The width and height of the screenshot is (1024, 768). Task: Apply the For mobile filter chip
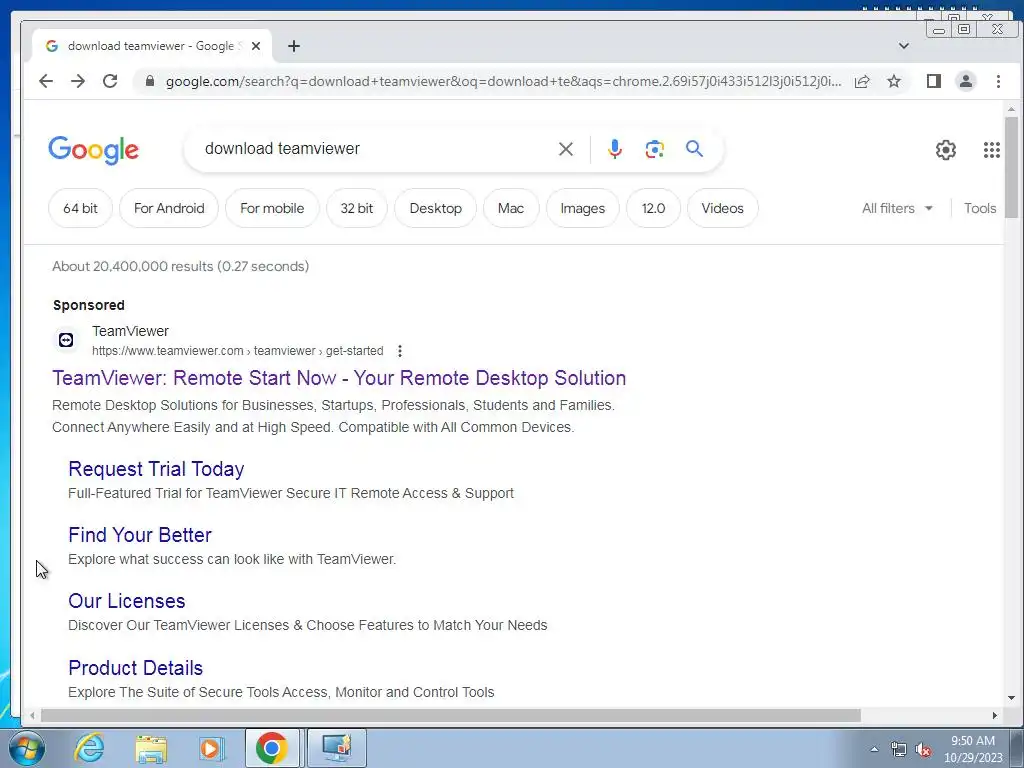pos(272,208)
